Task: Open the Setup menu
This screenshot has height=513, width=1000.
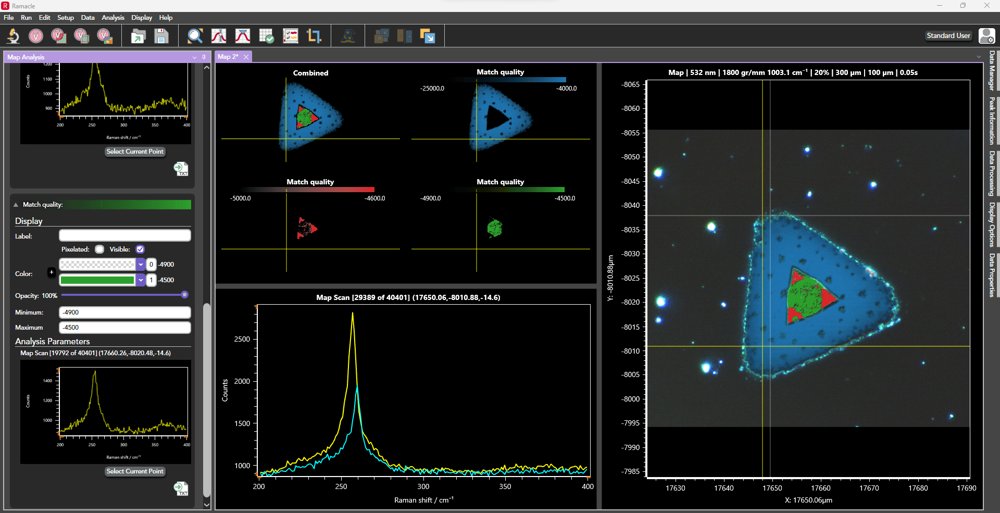Action: [x=66, y=18]
